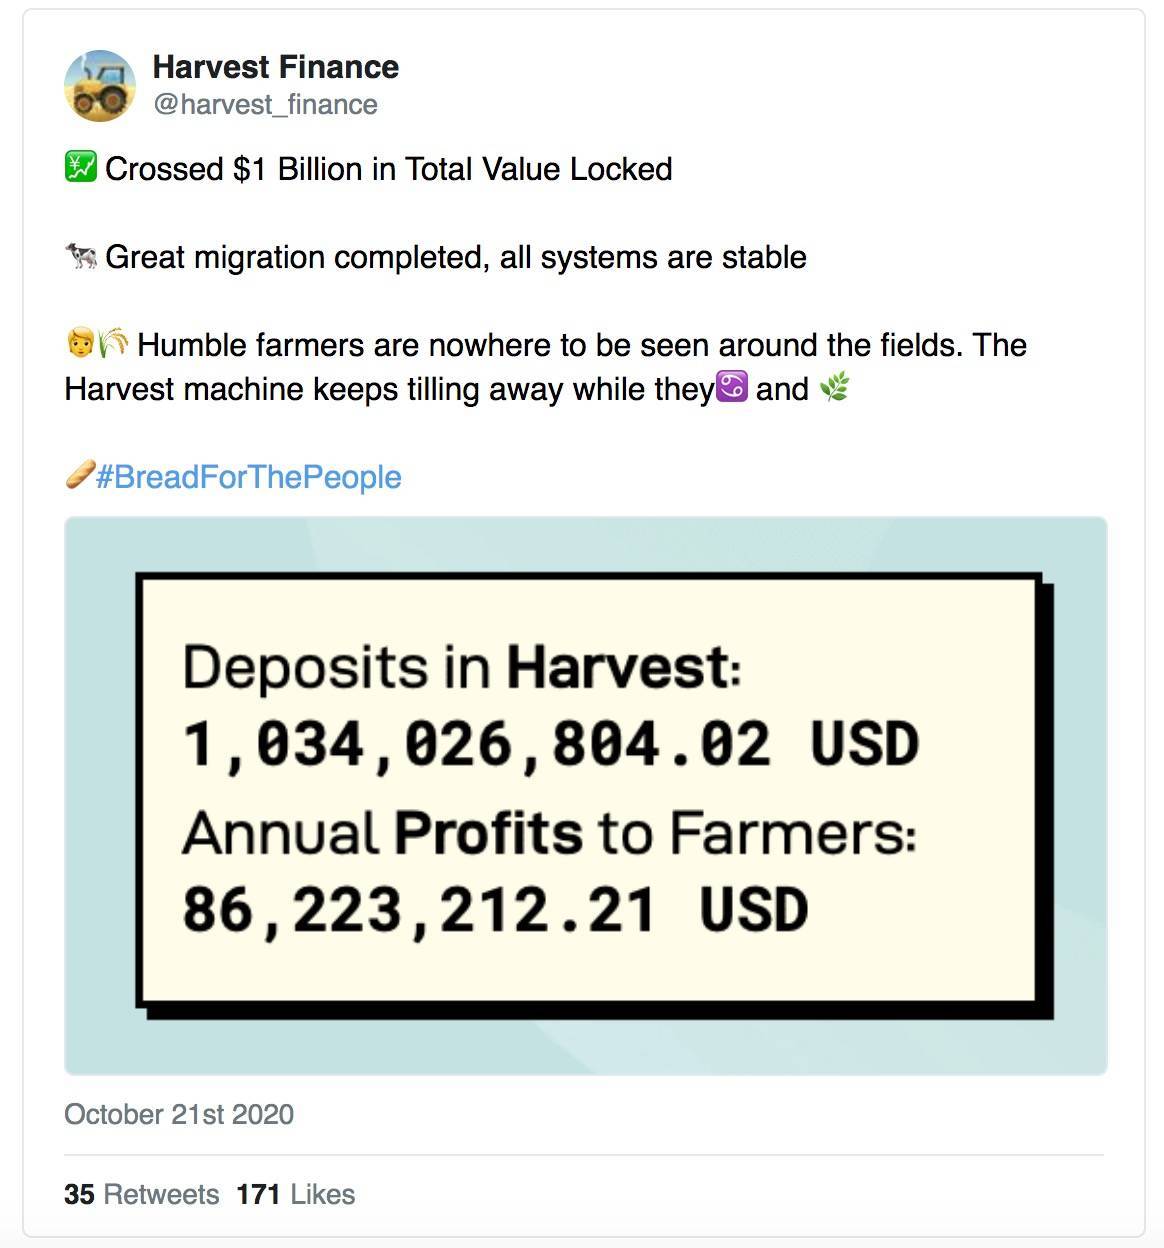
Task: Click the Annual Profits to Farmers figure
Action: point(495,906)
